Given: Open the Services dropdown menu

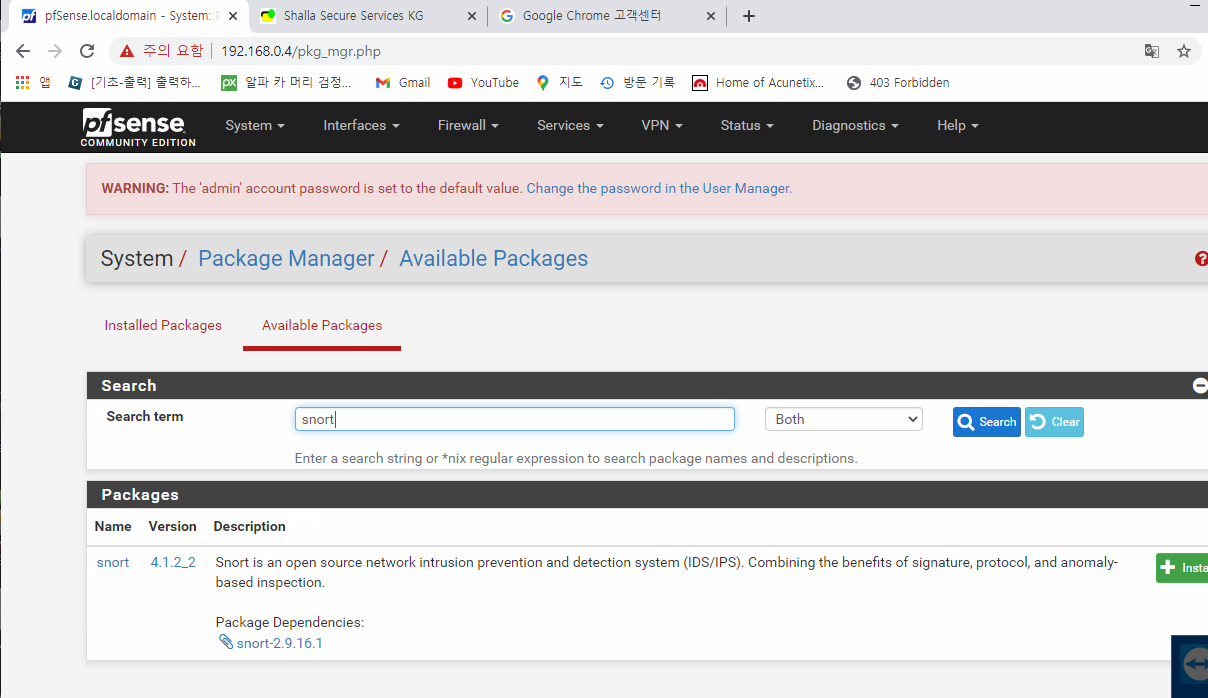Looking at the screenshot, I should [x=570, y=125].
